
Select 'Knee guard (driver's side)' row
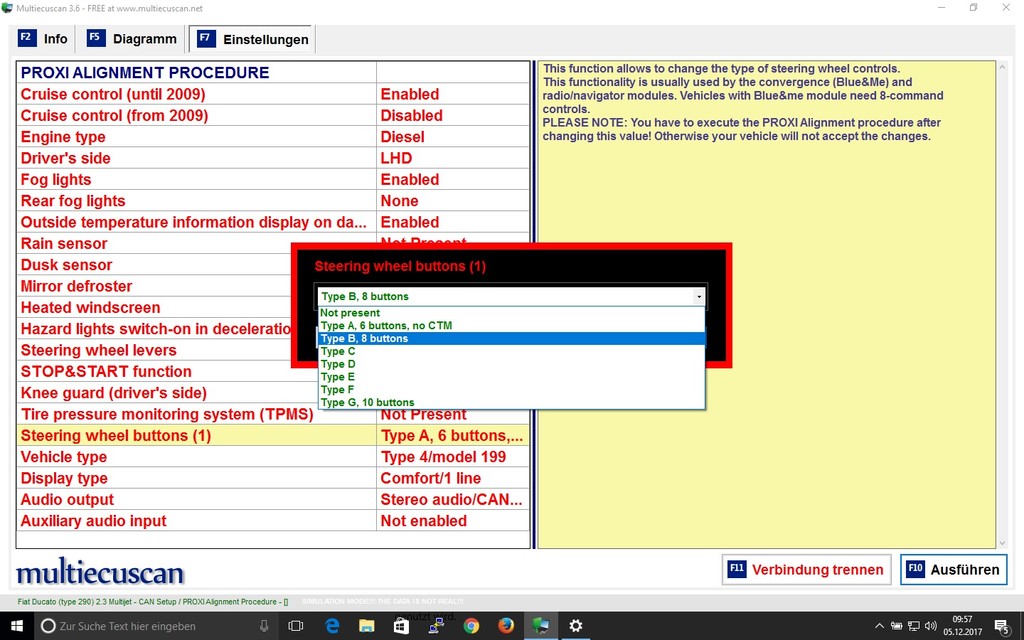pyautogui.click(x=167, y=392)
